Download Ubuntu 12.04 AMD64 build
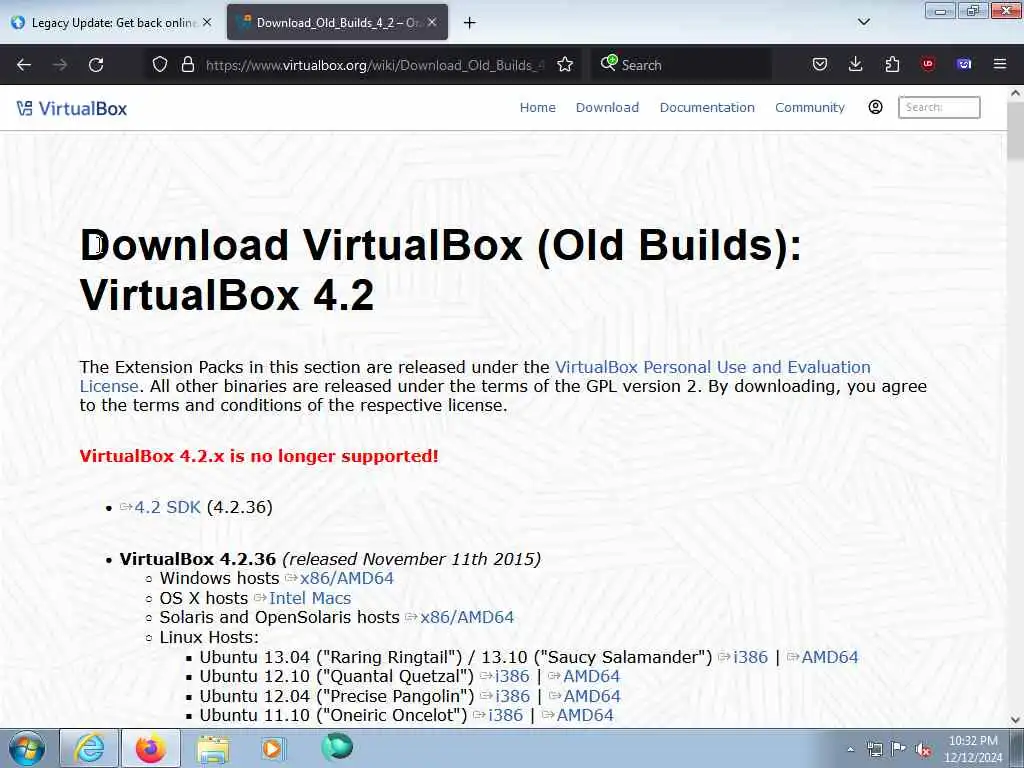1024x768 pixels. tap(592, 696)
